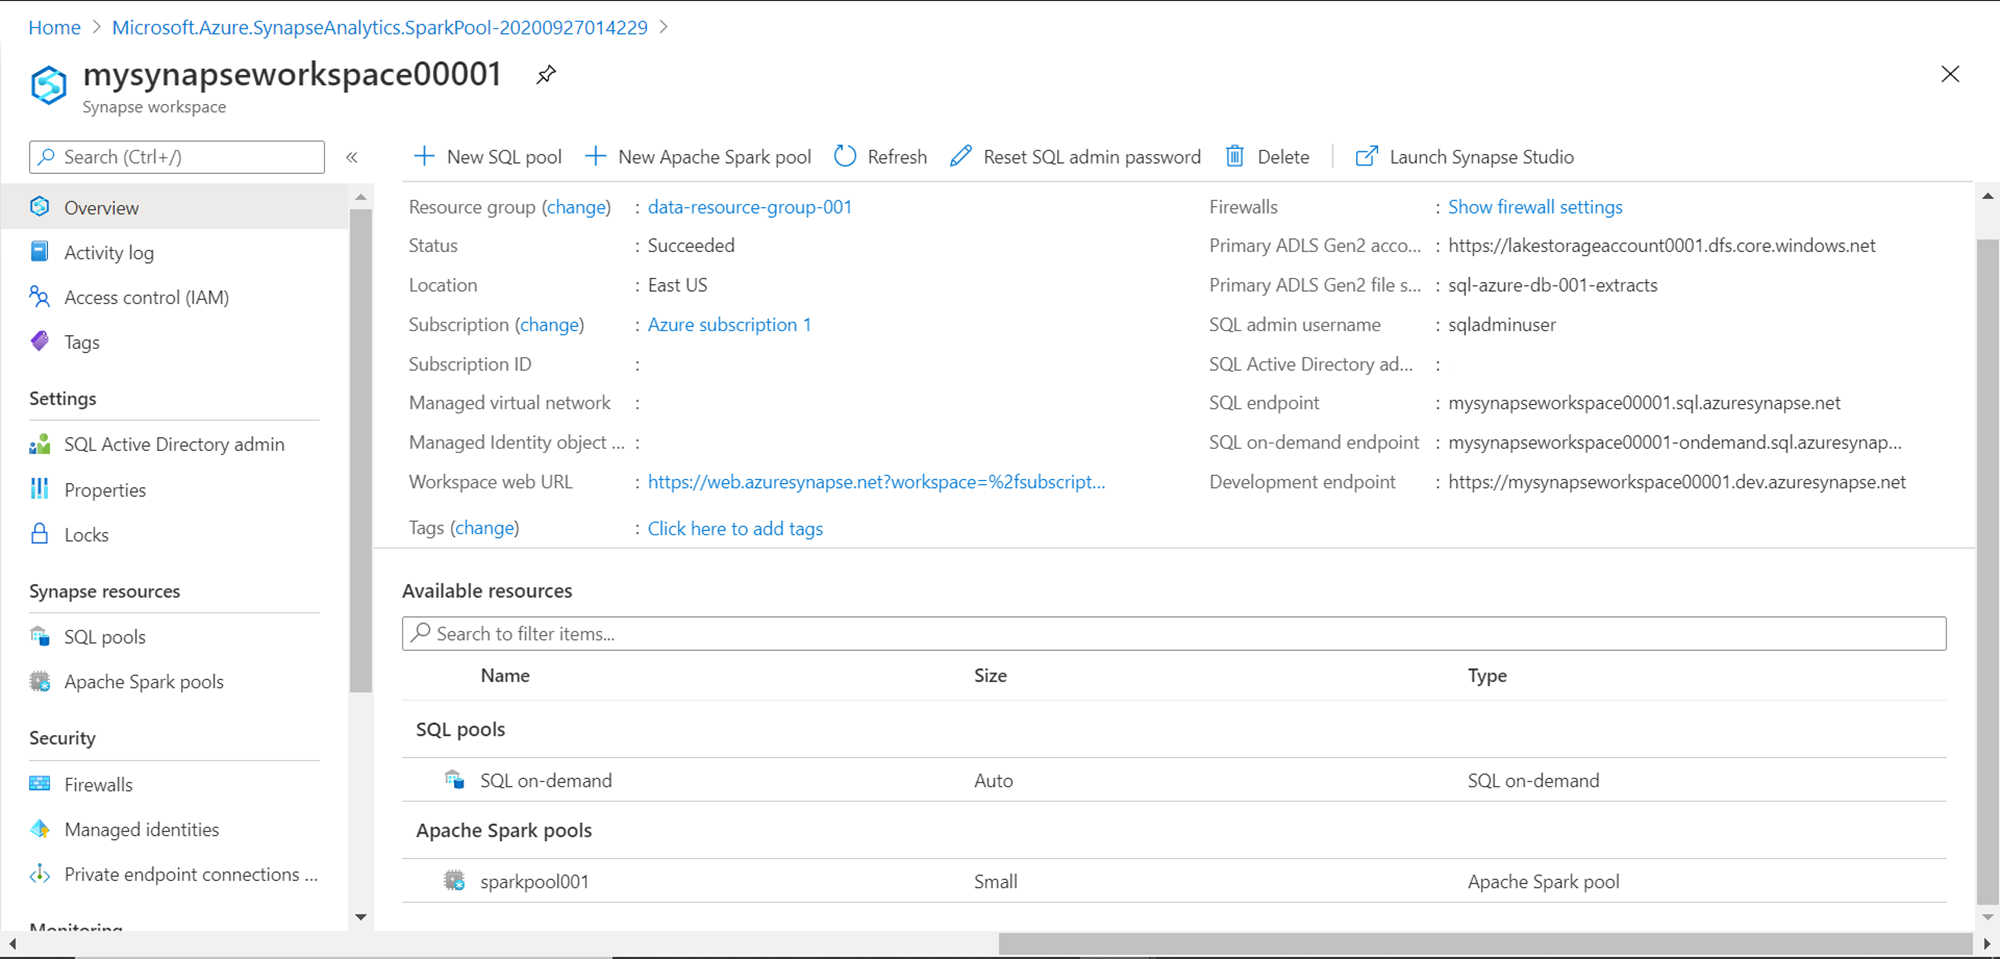Collapse the left navigation menu
Screen dimensions: 2000x959
[352, 157]
